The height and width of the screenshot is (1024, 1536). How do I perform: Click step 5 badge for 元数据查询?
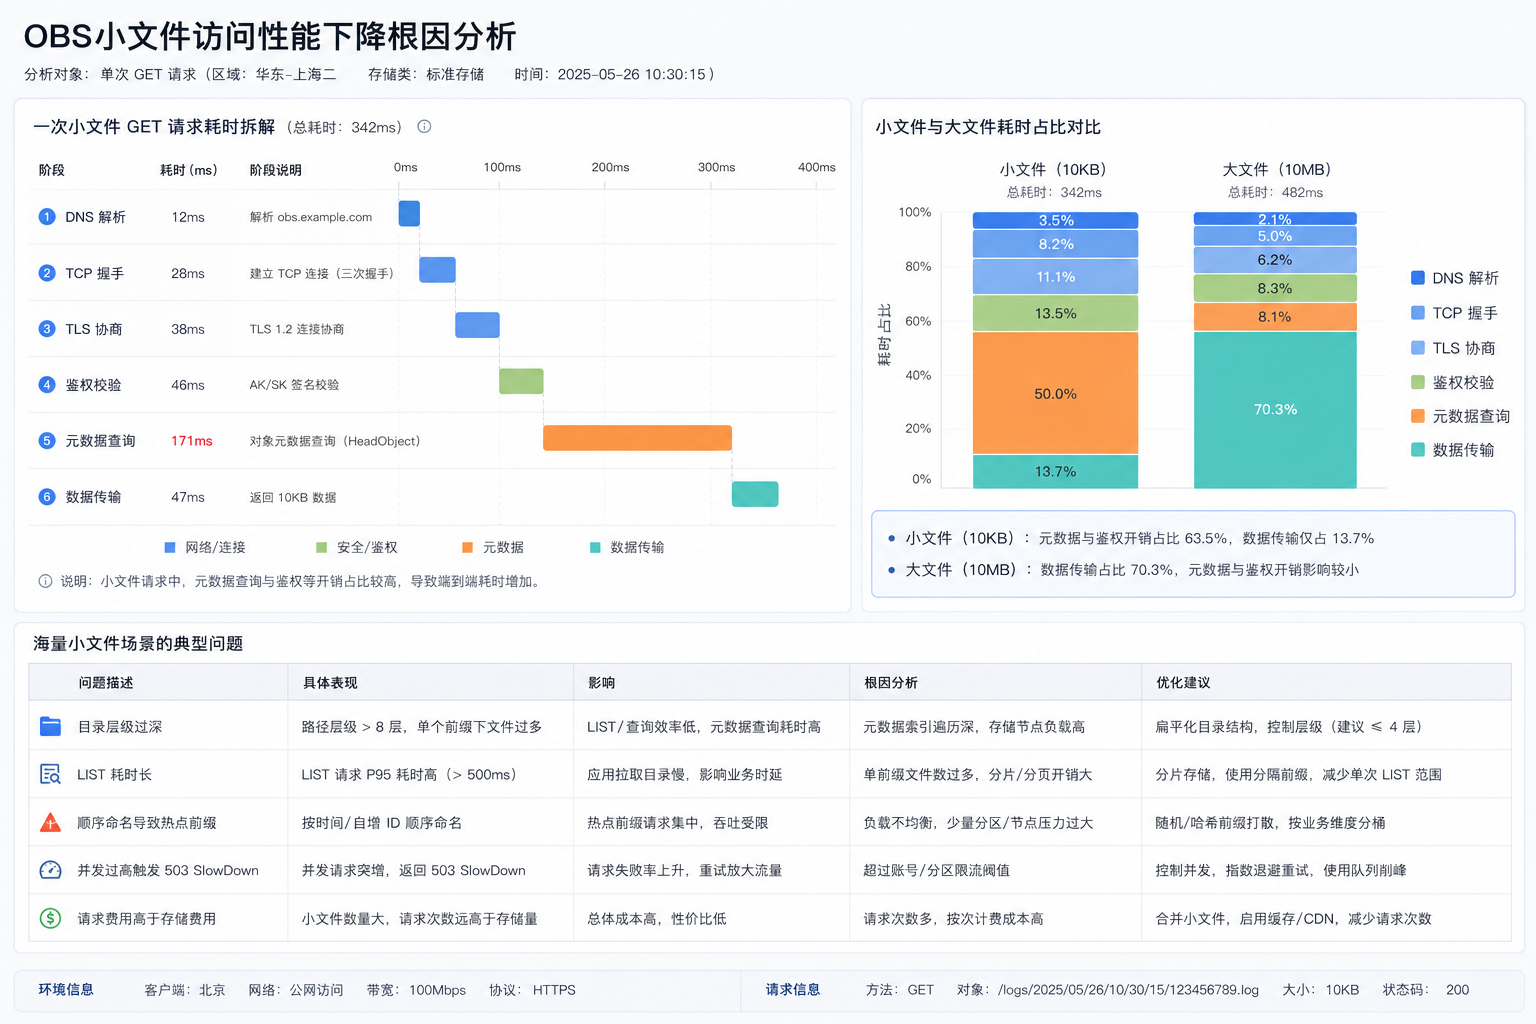pos(47,441)
